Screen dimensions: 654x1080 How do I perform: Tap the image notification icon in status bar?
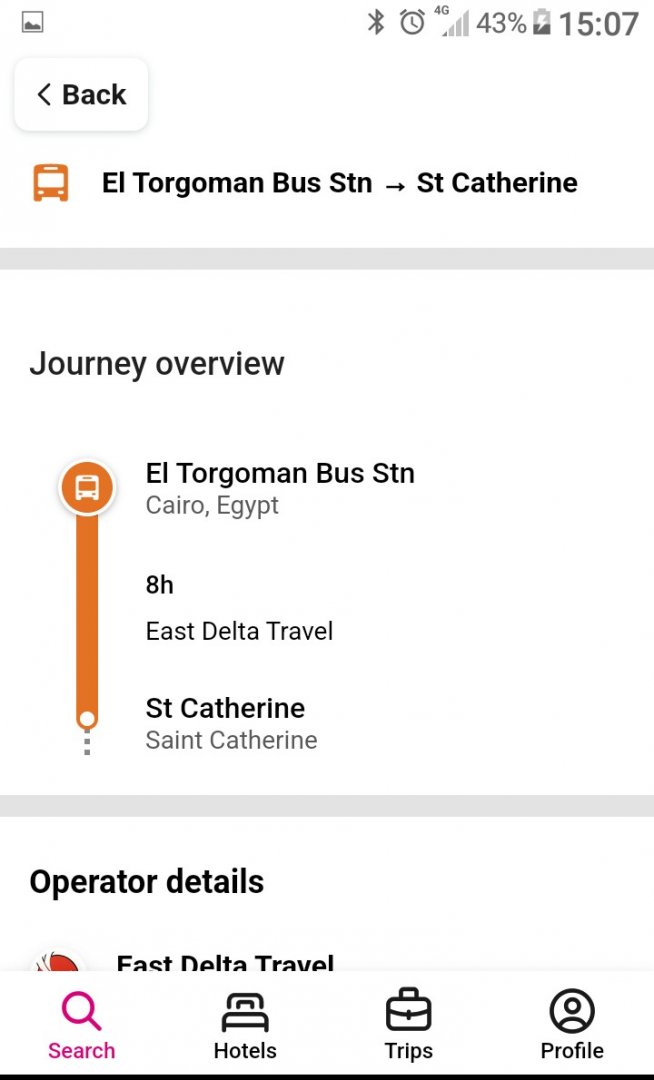[x=32, y=22]
